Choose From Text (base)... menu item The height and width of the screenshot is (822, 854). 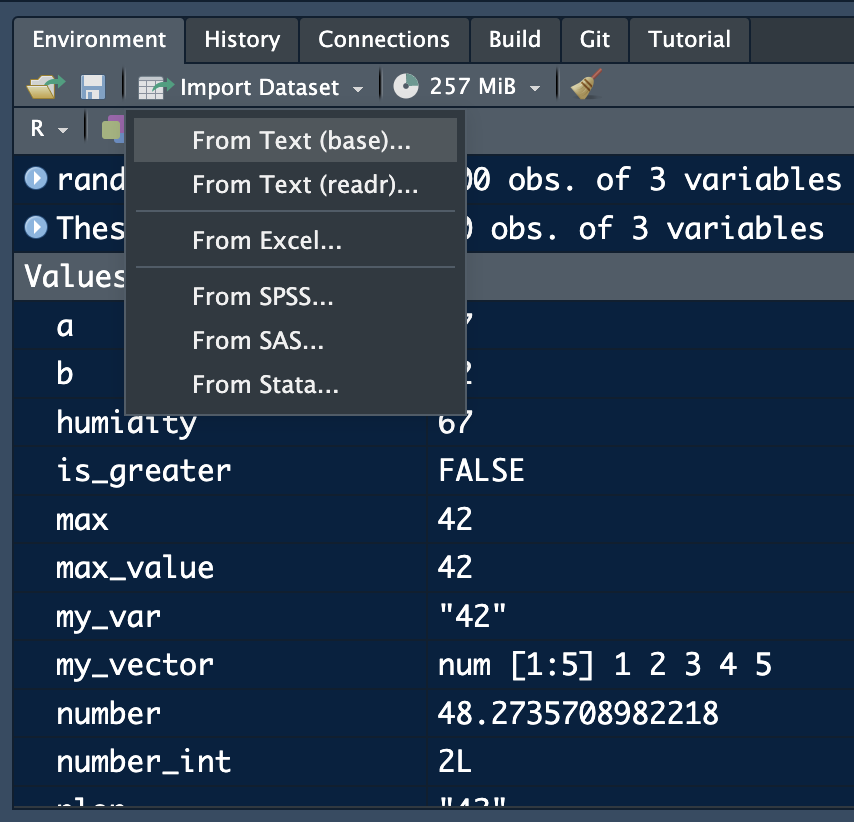(301, 141)
